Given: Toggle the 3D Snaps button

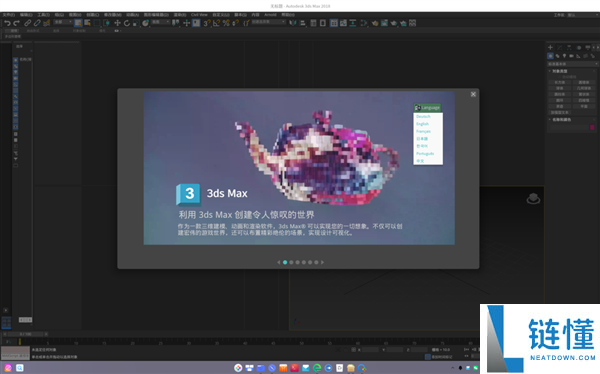Looking at the screenshot, I should (x=207, y=23).
